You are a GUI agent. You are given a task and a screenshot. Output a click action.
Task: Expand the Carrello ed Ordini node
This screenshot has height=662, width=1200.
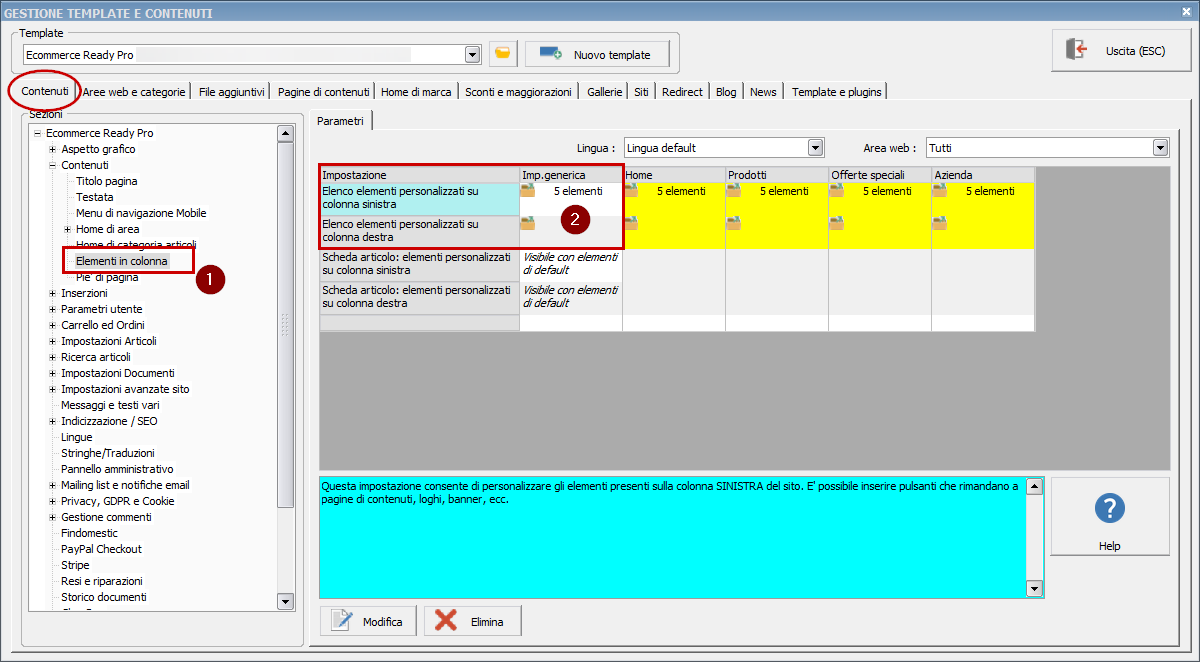pyautogui.click(x=53, y=325)
